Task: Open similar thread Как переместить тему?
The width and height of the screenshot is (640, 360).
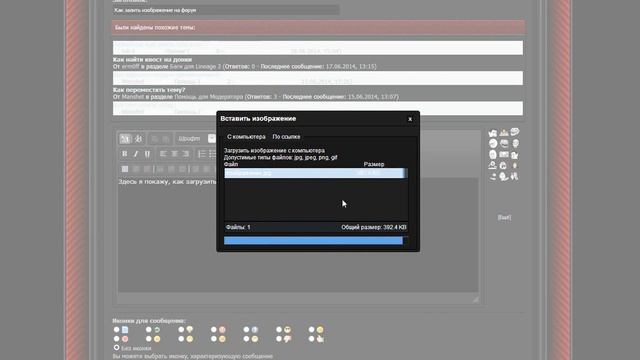Action: click(x=149, y=90)
